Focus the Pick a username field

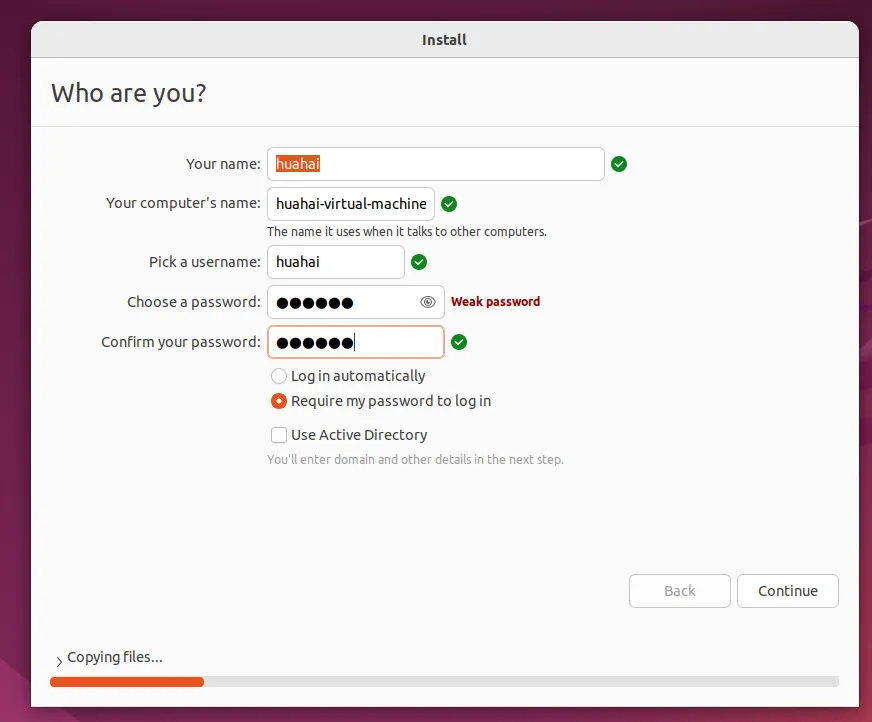336,262
